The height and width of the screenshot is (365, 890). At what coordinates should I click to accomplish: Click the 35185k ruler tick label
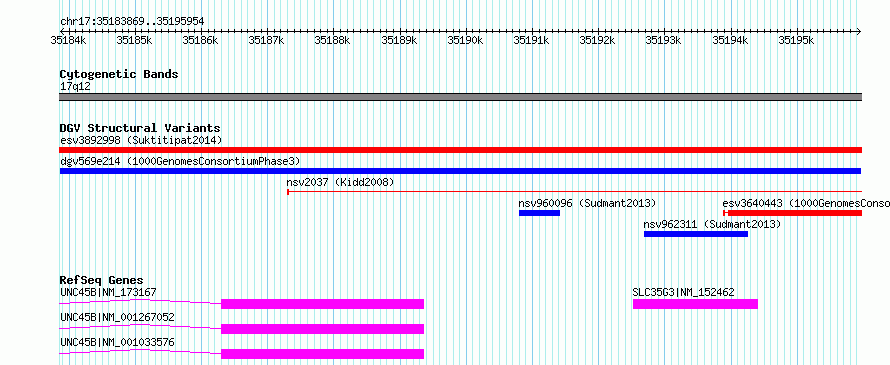135,40
